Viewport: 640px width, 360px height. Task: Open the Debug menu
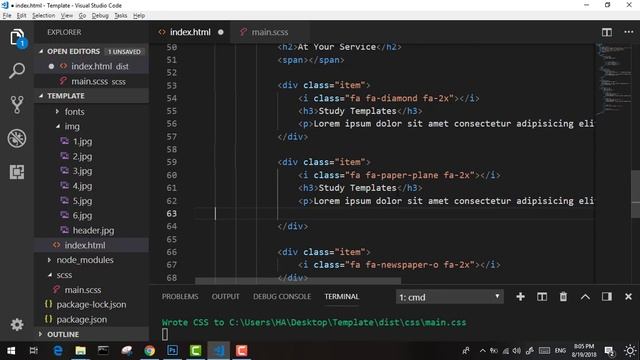pos(100,16)
